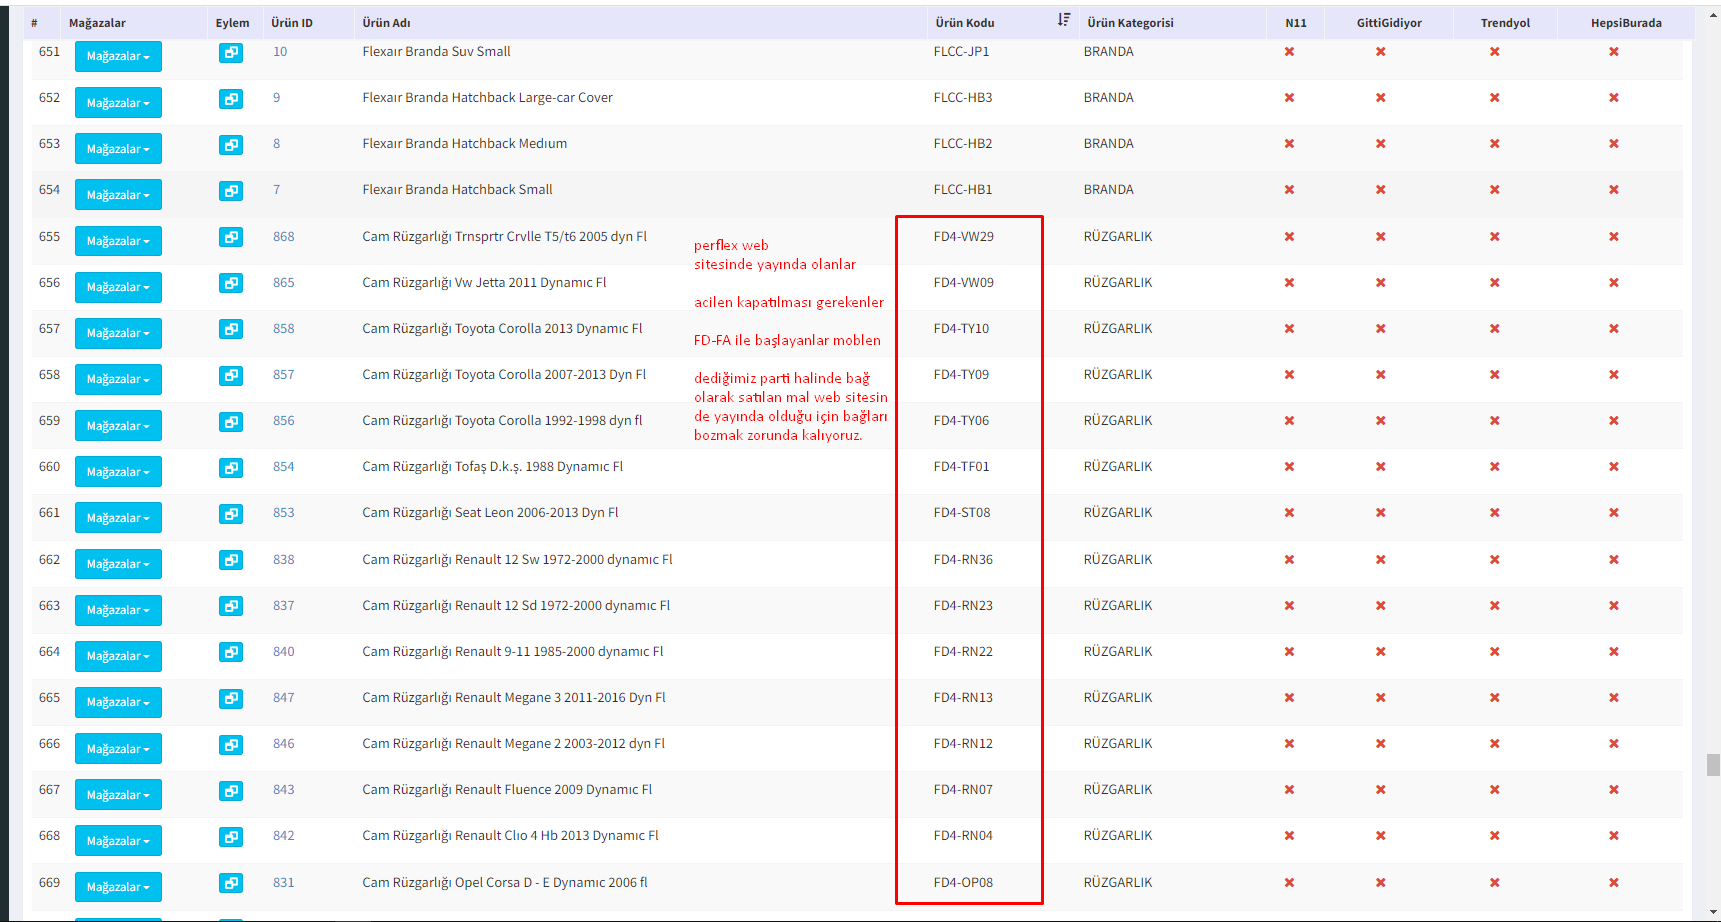
Task: Sort by the Ürün Adı column header
Action: [386, 23]
